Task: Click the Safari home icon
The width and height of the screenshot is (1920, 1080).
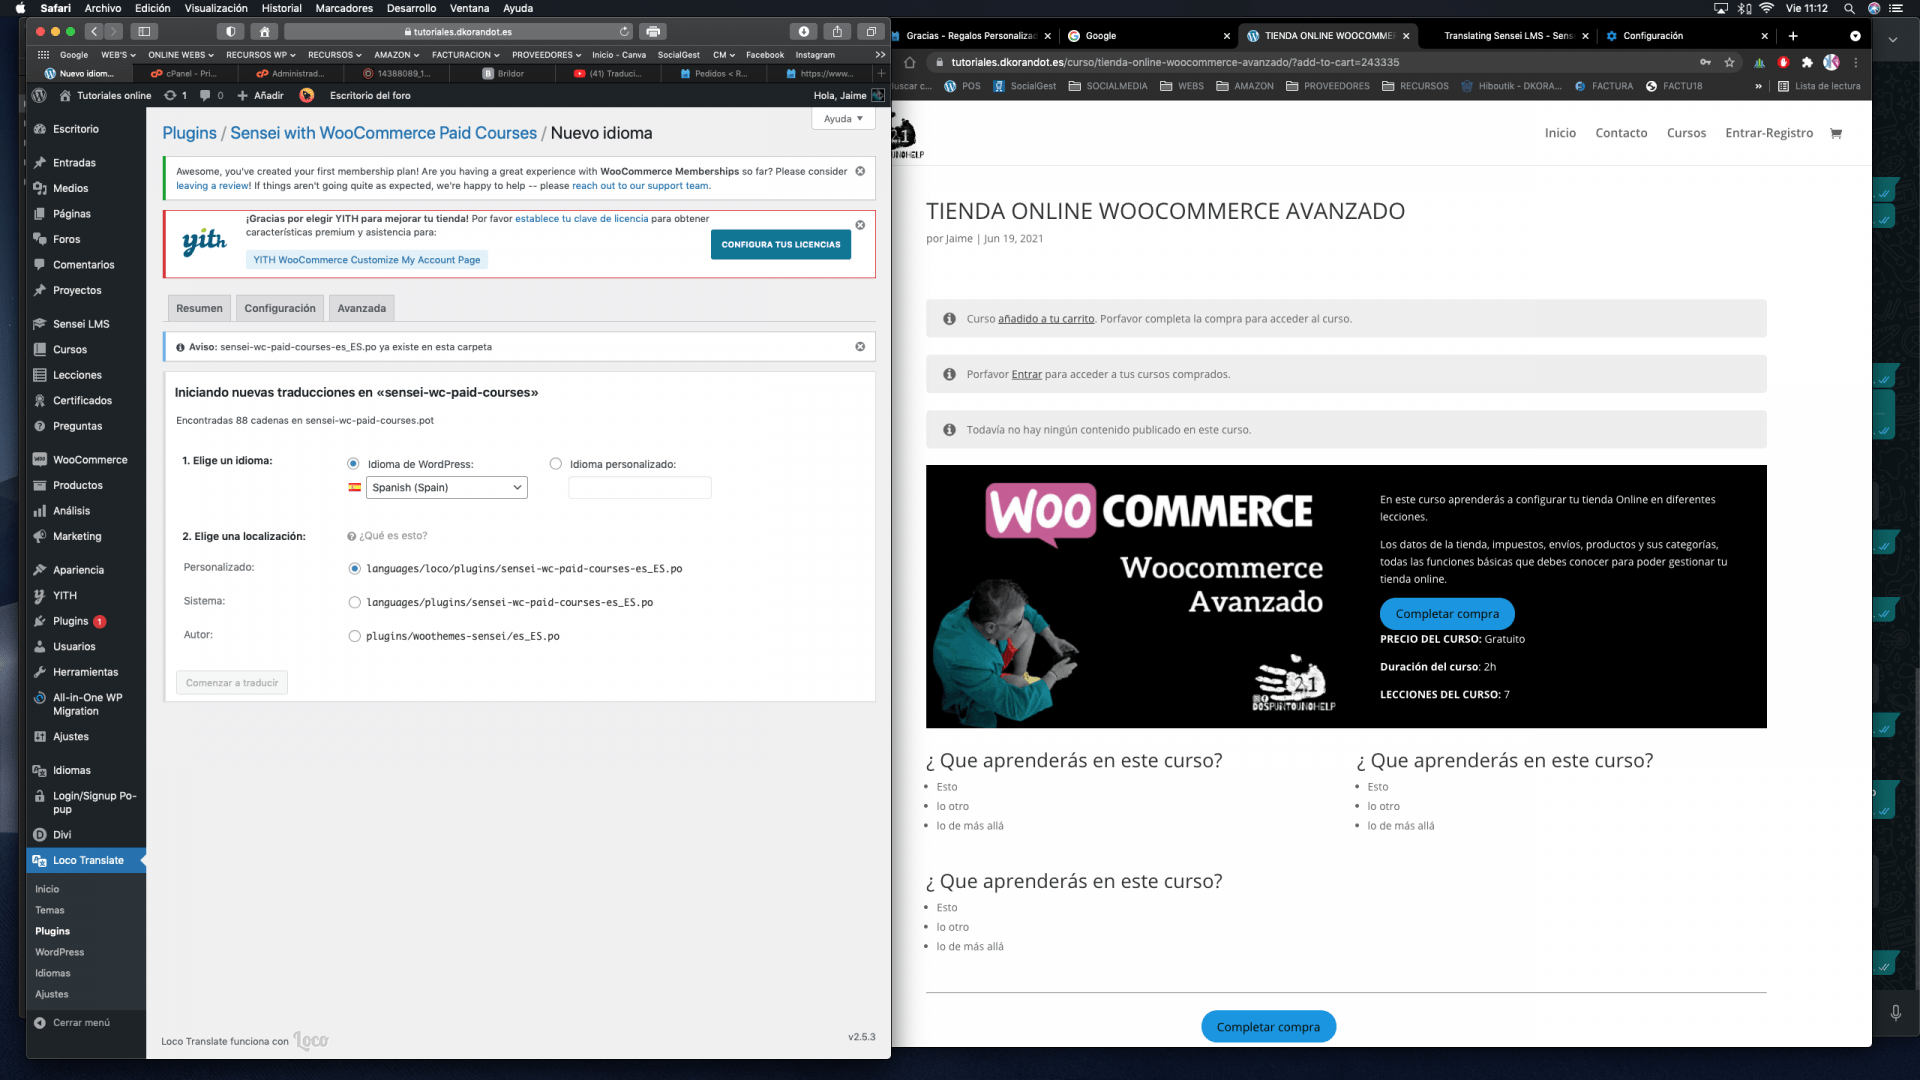Action: pyautogui.click(x=265, y=32)
